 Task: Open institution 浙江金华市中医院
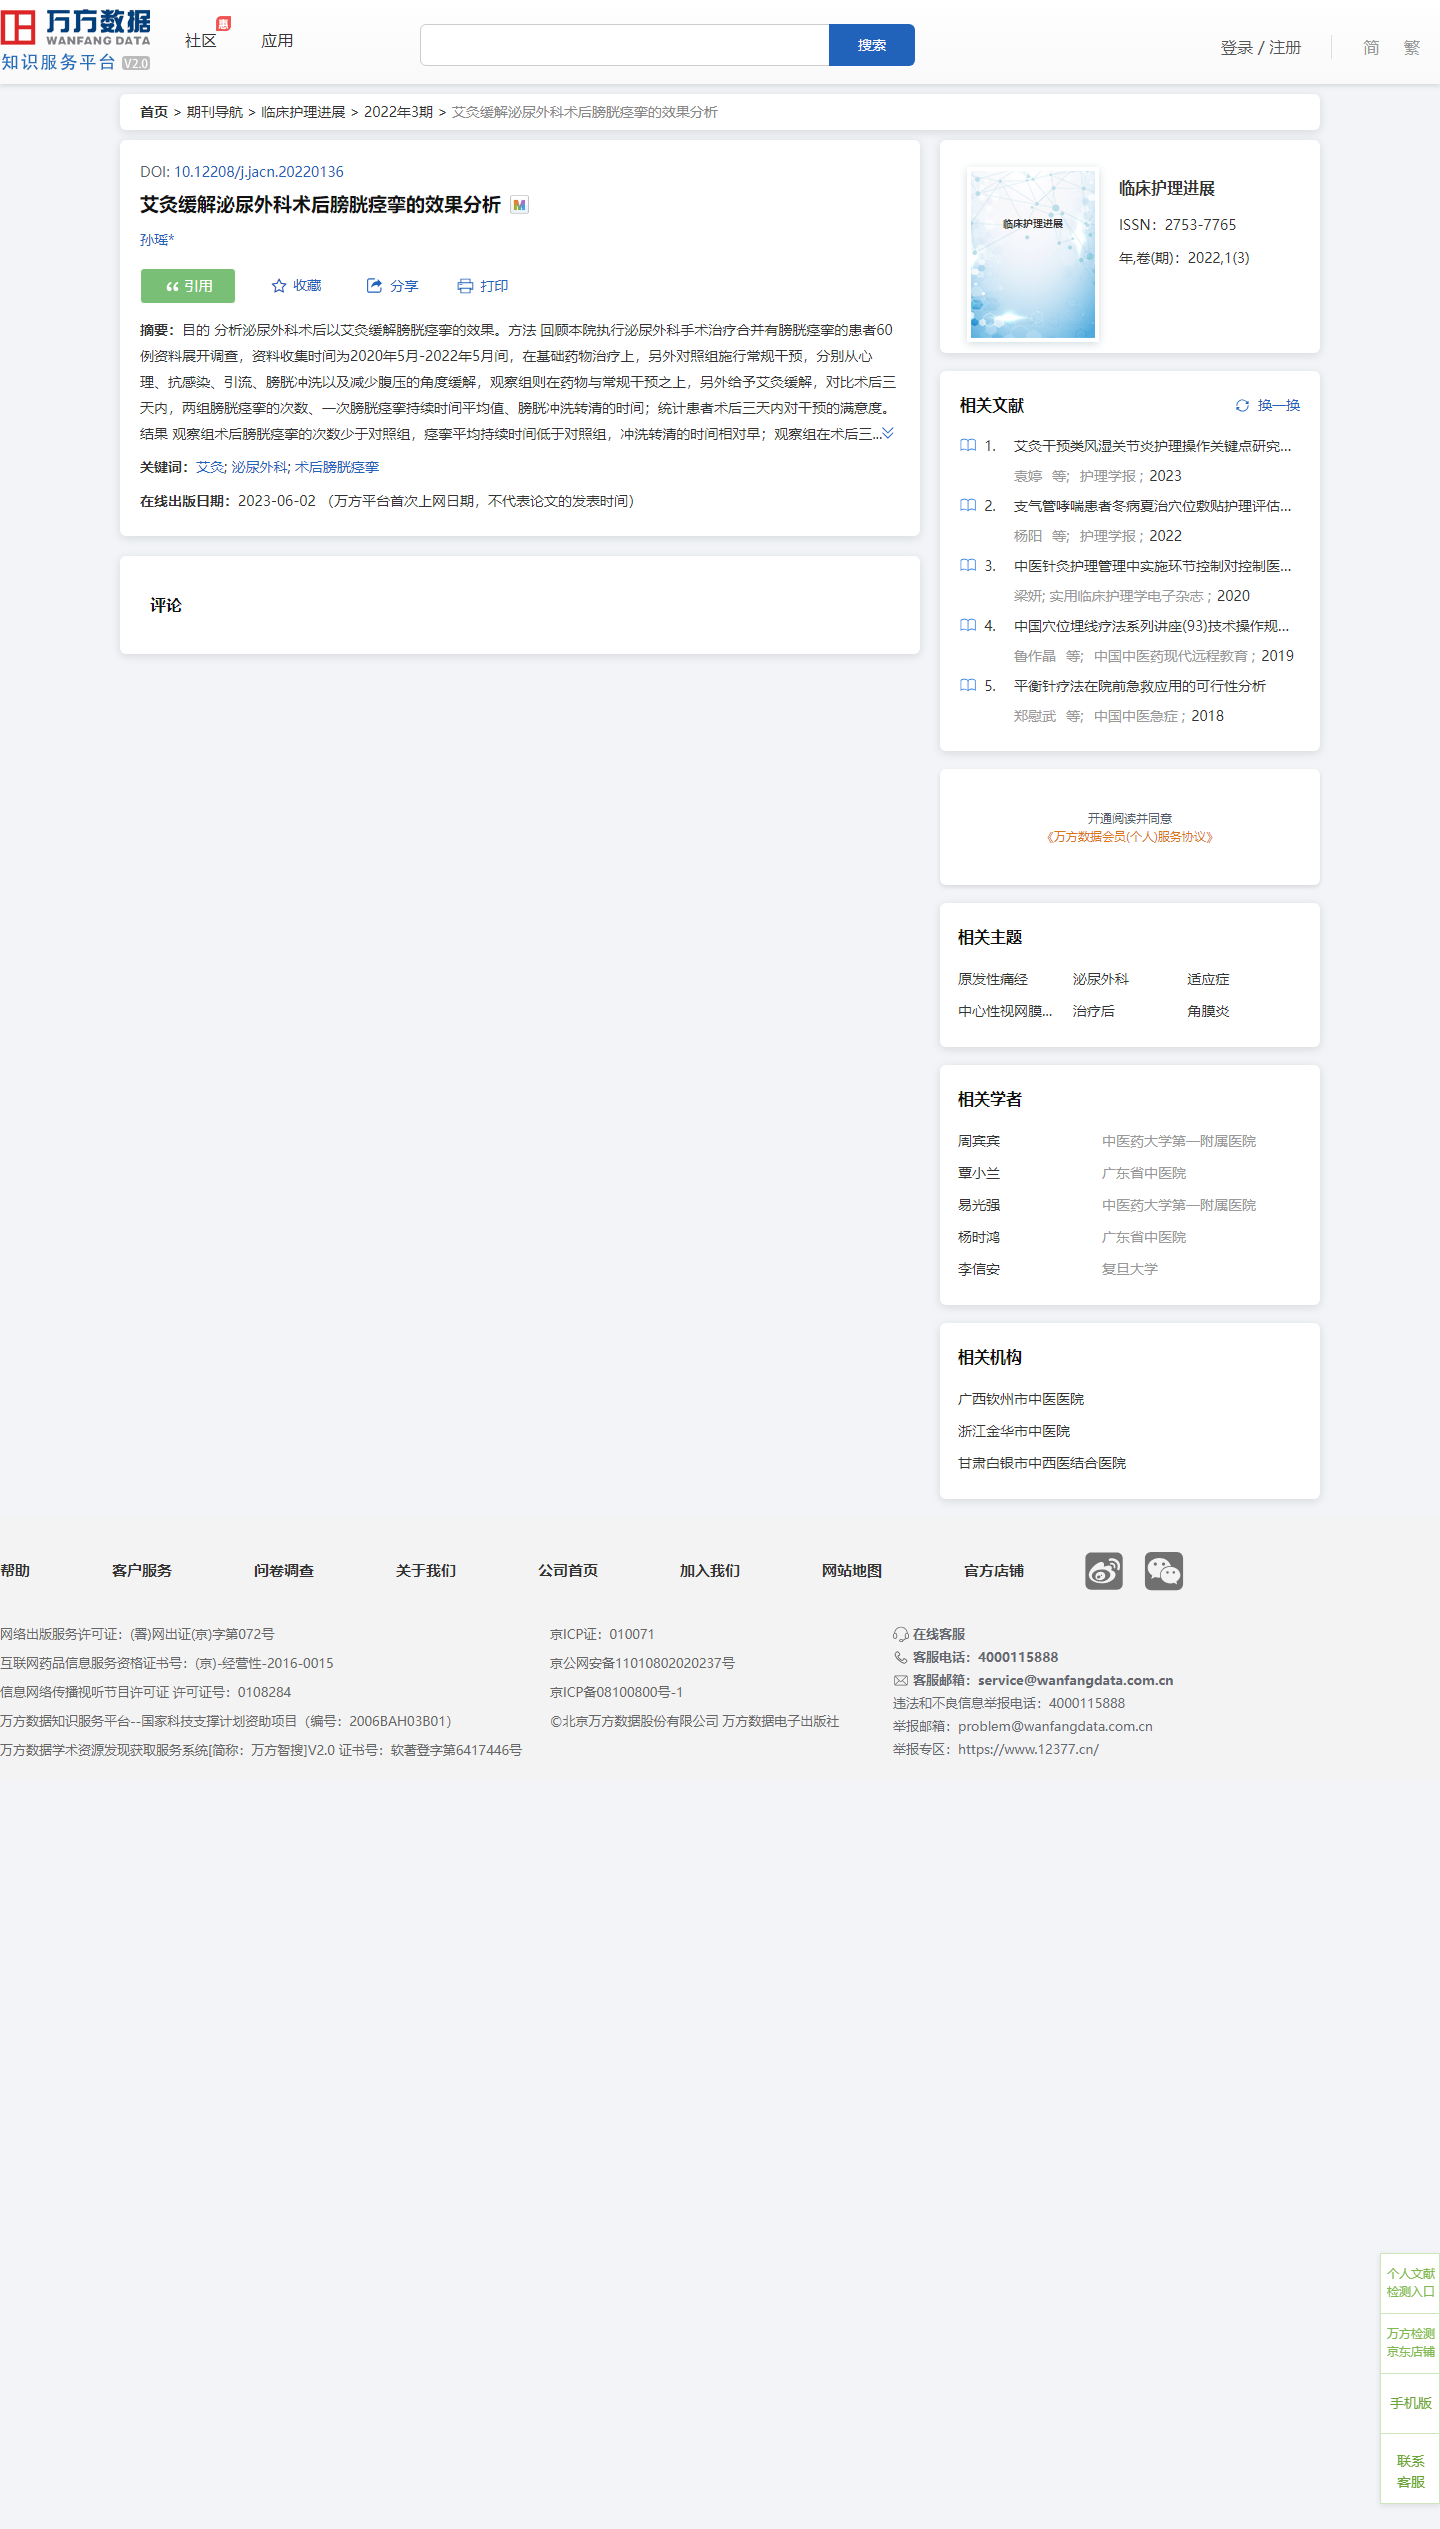coord(1014,1431)
